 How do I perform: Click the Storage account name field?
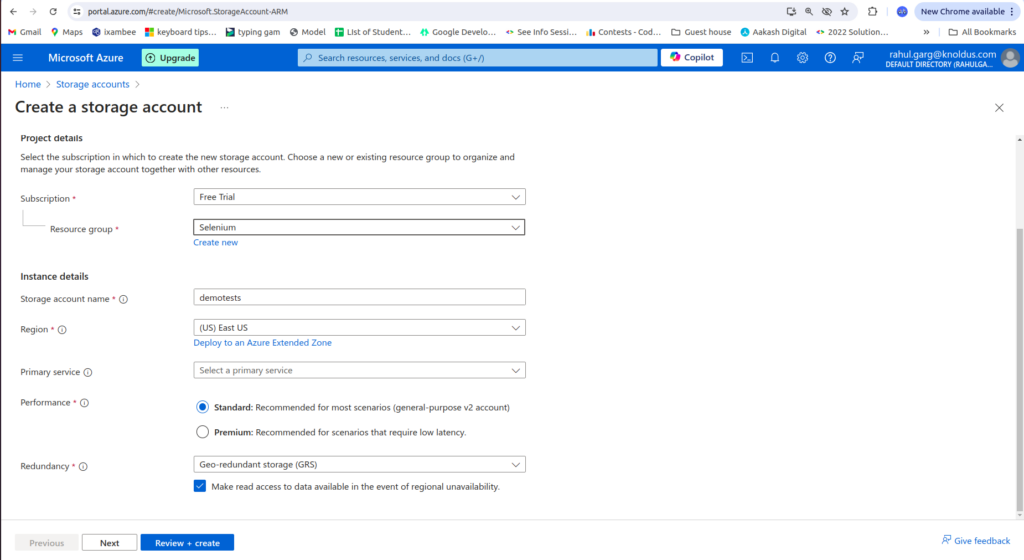(359, 297)
